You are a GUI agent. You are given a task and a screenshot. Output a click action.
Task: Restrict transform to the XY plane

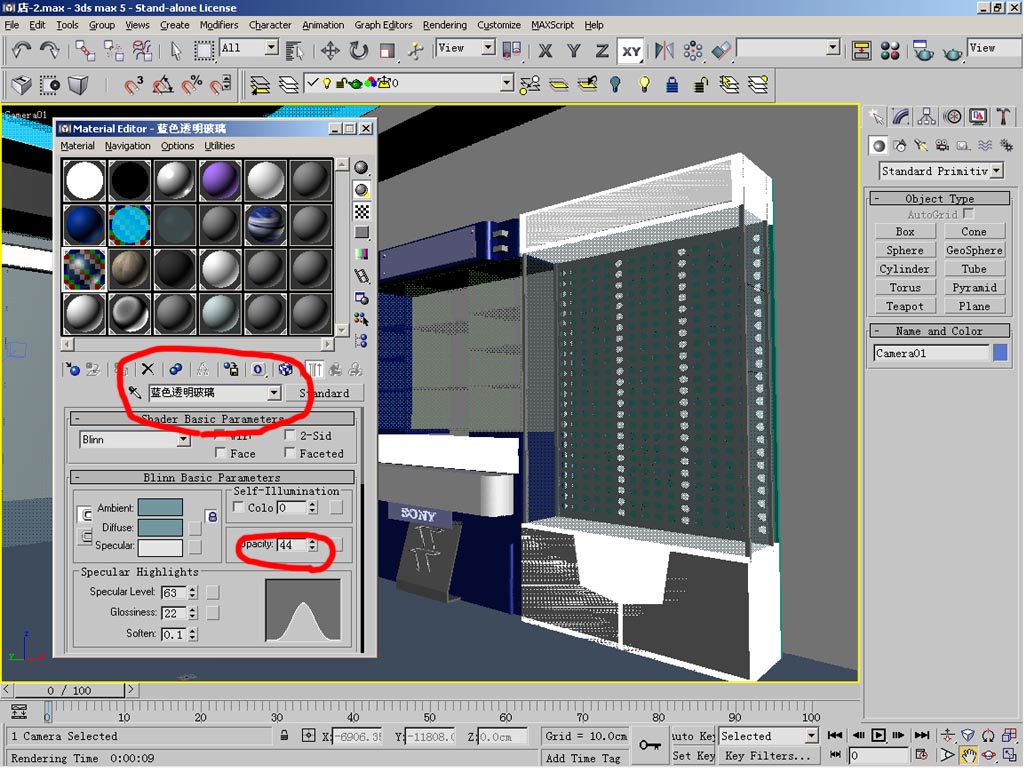tap(630, 49)
